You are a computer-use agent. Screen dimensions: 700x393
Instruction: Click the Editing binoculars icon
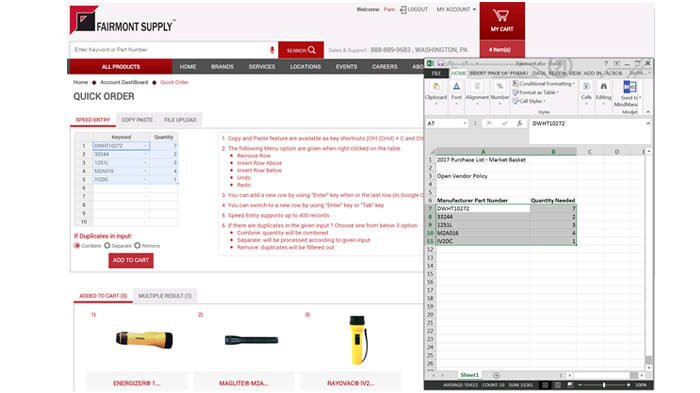click(604, 86)
